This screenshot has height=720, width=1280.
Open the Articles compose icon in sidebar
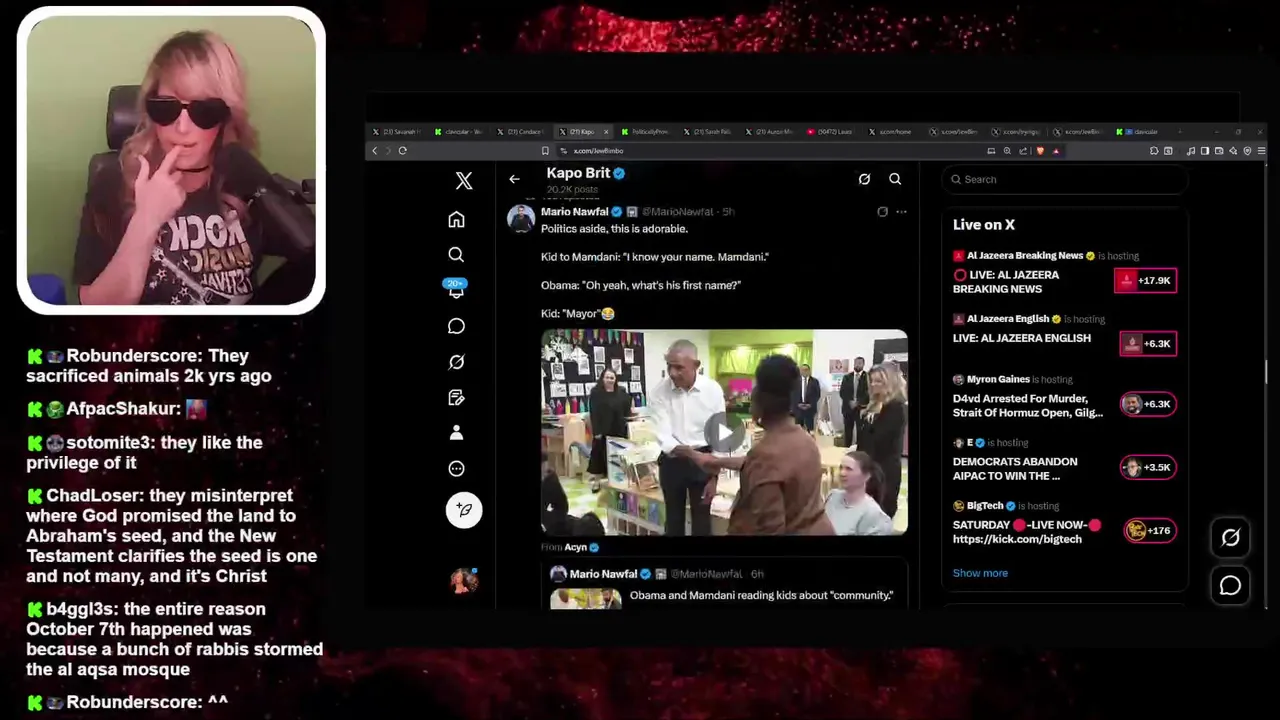coord(456,398)
